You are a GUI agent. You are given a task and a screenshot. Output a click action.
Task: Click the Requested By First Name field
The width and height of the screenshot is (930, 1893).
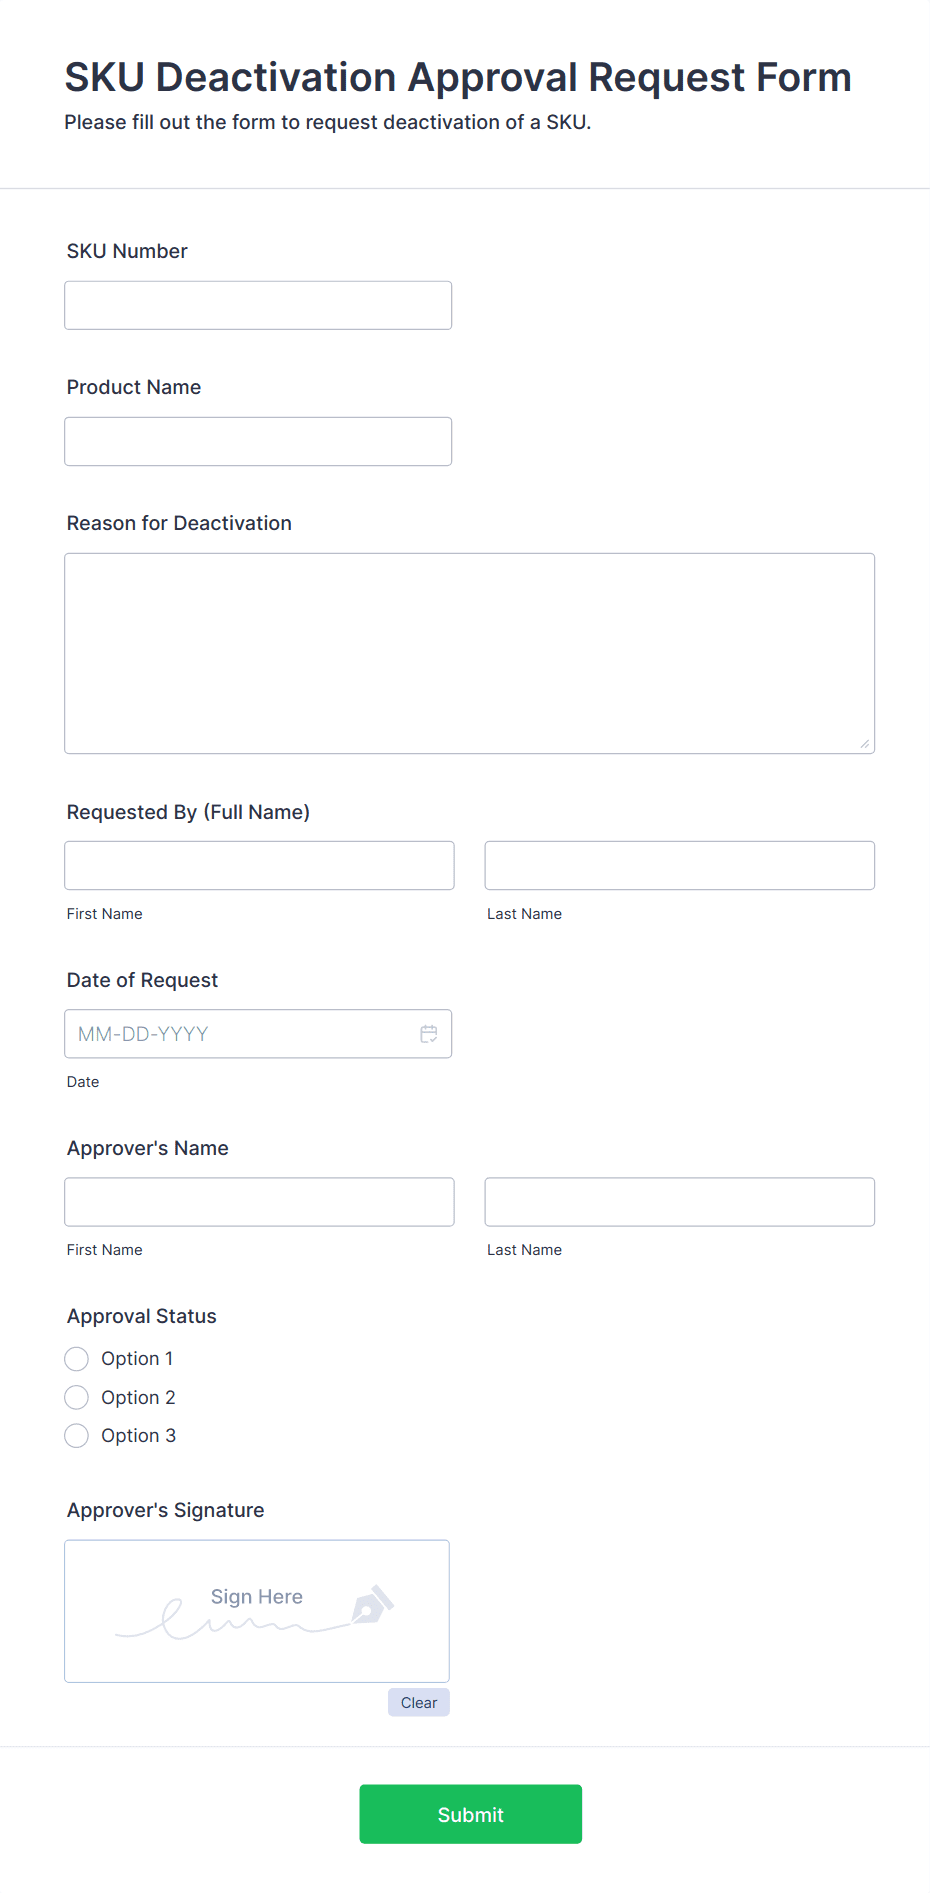coord(258,864)
